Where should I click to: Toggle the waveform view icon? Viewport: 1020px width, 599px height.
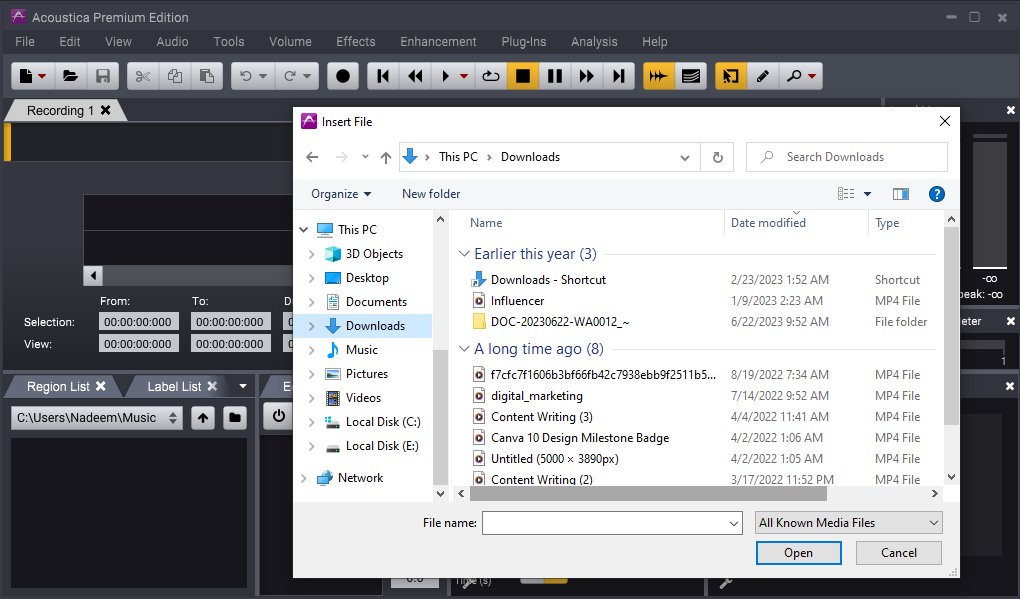point(658,76)
